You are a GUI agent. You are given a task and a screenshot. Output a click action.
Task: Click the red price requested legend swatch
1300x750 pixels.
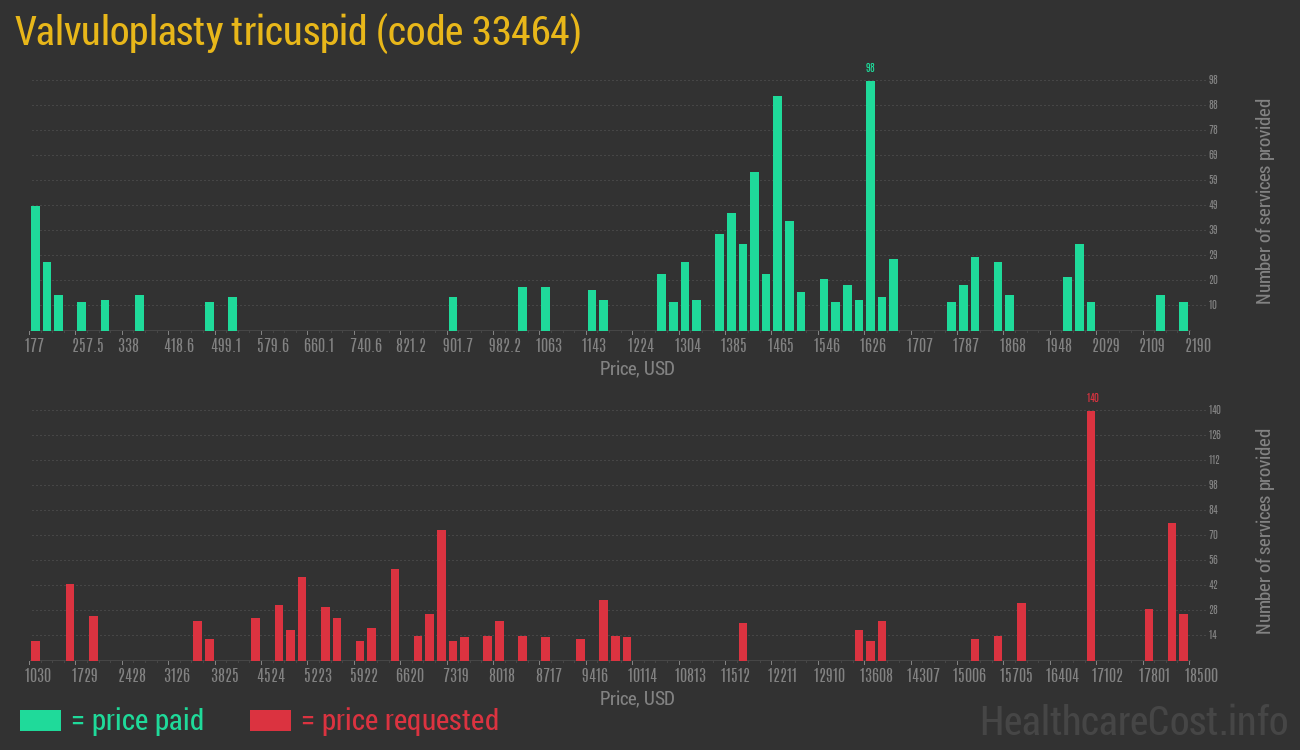pos(270,720)
